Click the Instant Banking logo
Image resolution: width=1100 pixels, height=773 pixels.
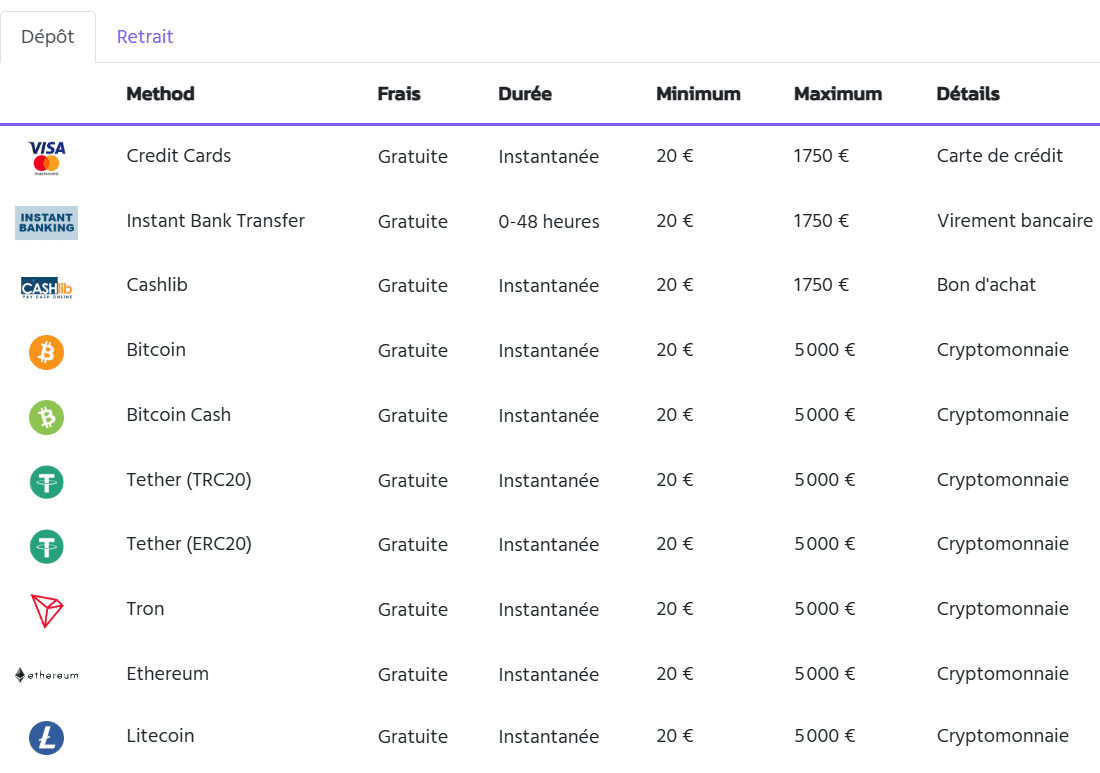46,223
